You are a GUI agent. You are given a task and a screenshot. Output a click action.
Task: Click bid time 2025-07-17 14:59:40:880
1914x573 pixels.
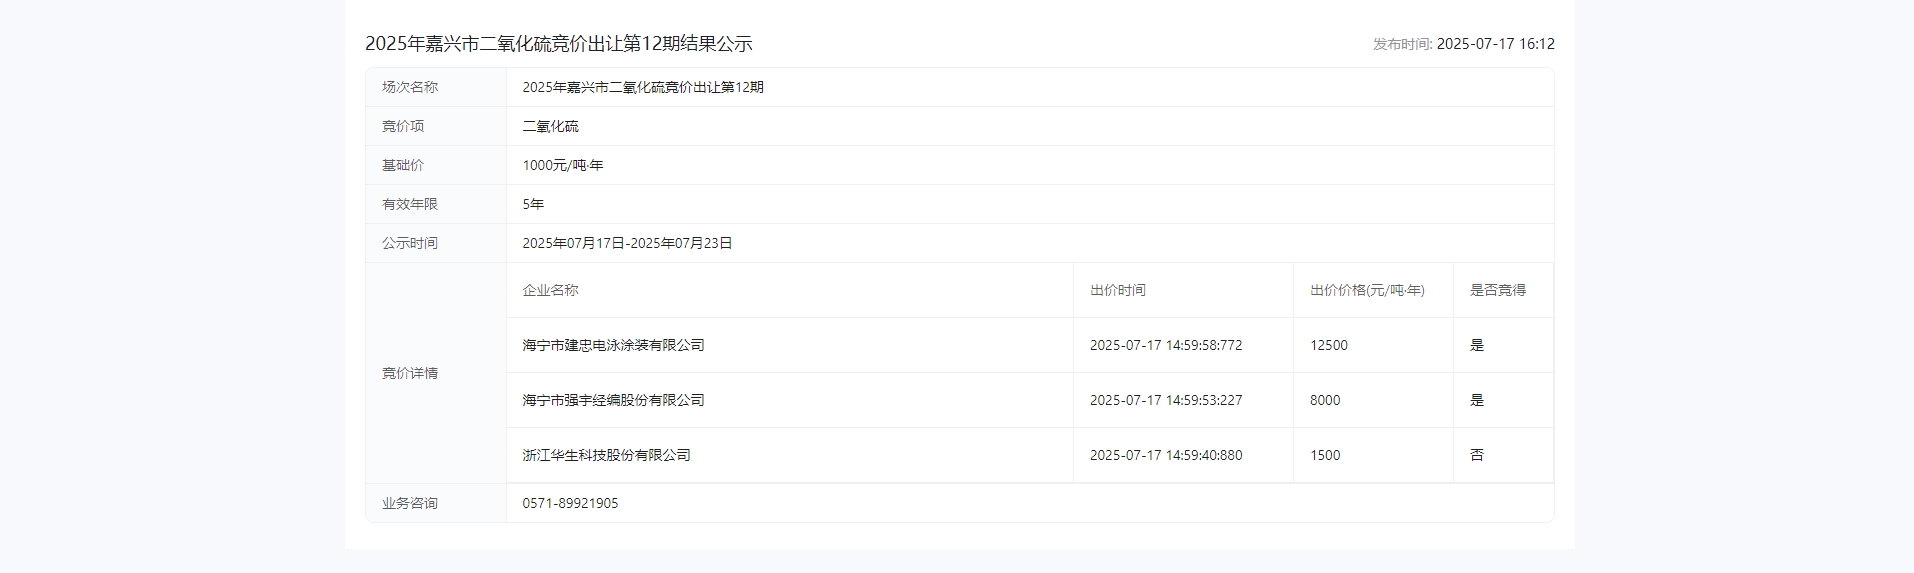[x=1165, y=455]
